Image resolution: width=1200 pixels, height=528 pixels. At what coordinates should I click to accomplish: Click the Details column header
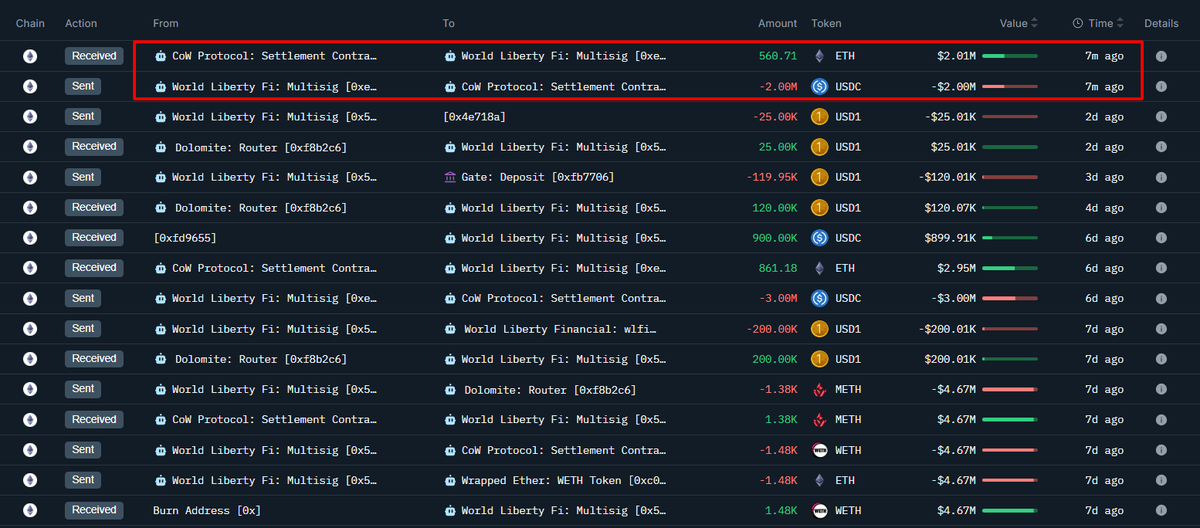tap(1161, 23)
